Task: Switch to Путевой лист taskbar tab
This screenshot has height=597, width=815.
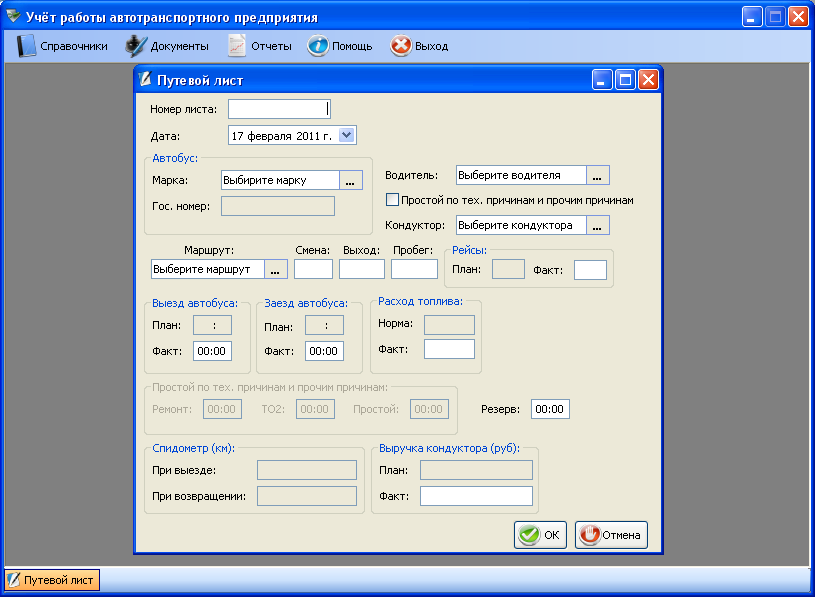Action: click(52, 580)
